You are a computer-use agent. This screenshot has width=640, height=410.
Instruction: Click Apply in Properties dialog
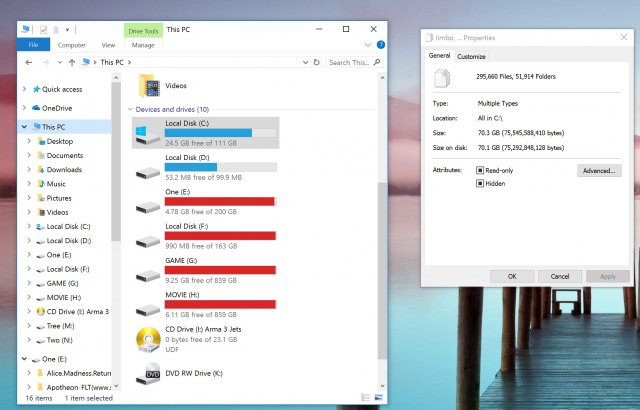tap(608, 276)
